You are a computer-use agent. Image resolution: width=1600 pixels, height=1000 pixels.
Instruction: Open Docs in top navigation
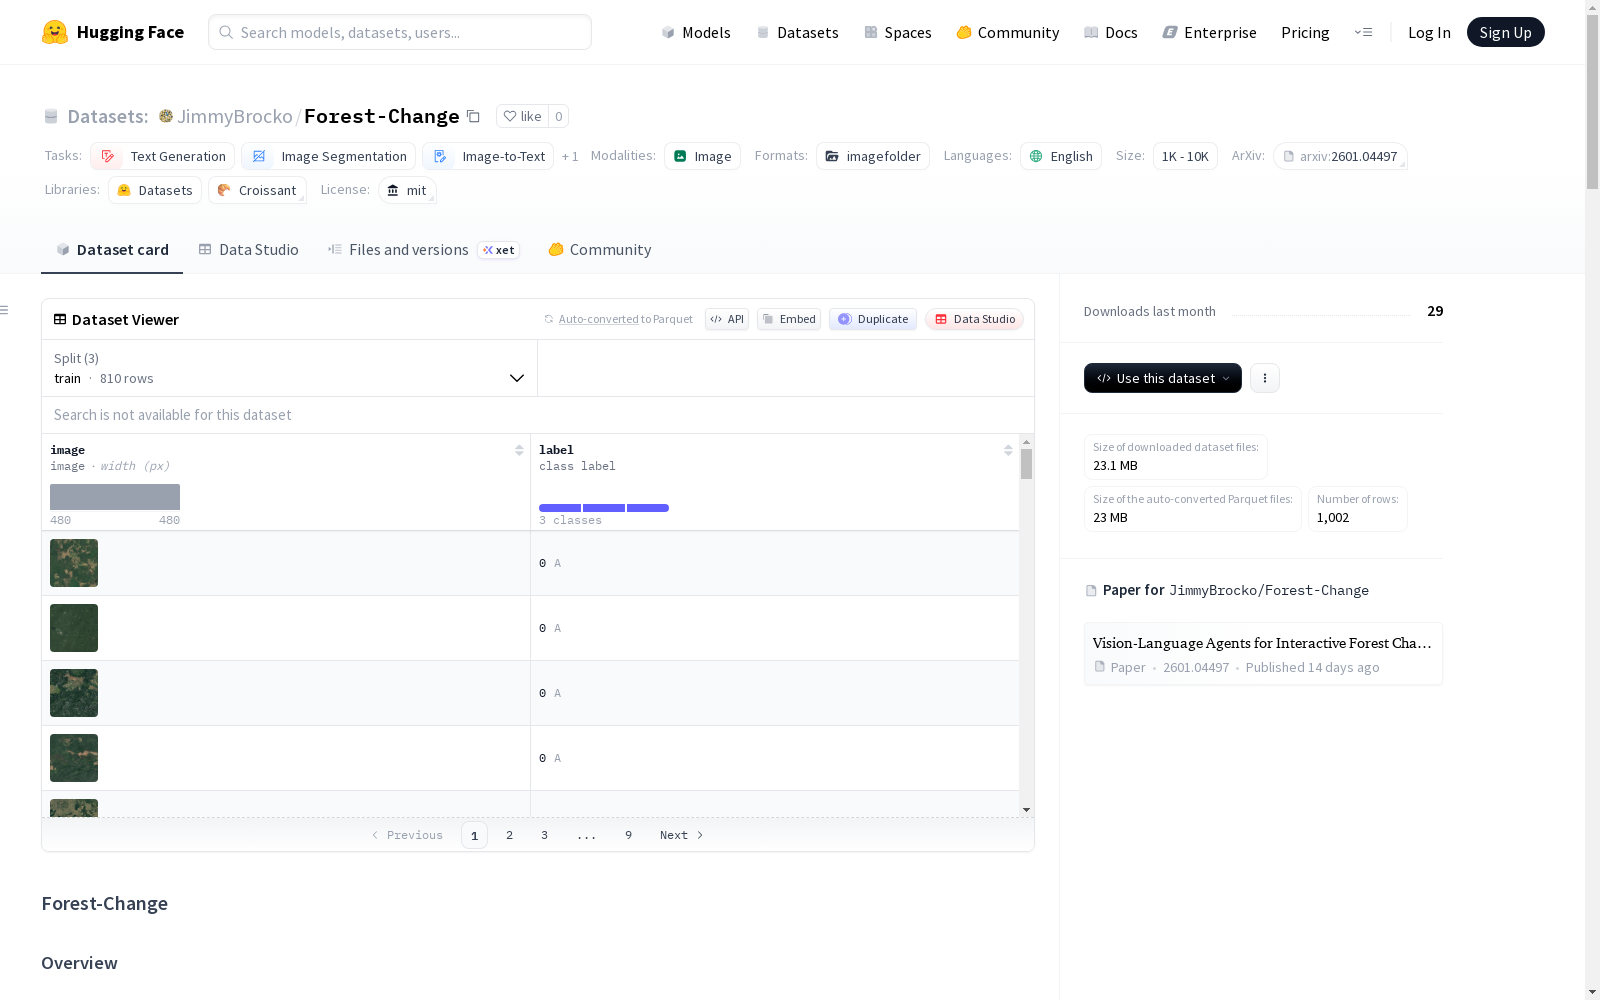pos(1111,32)
